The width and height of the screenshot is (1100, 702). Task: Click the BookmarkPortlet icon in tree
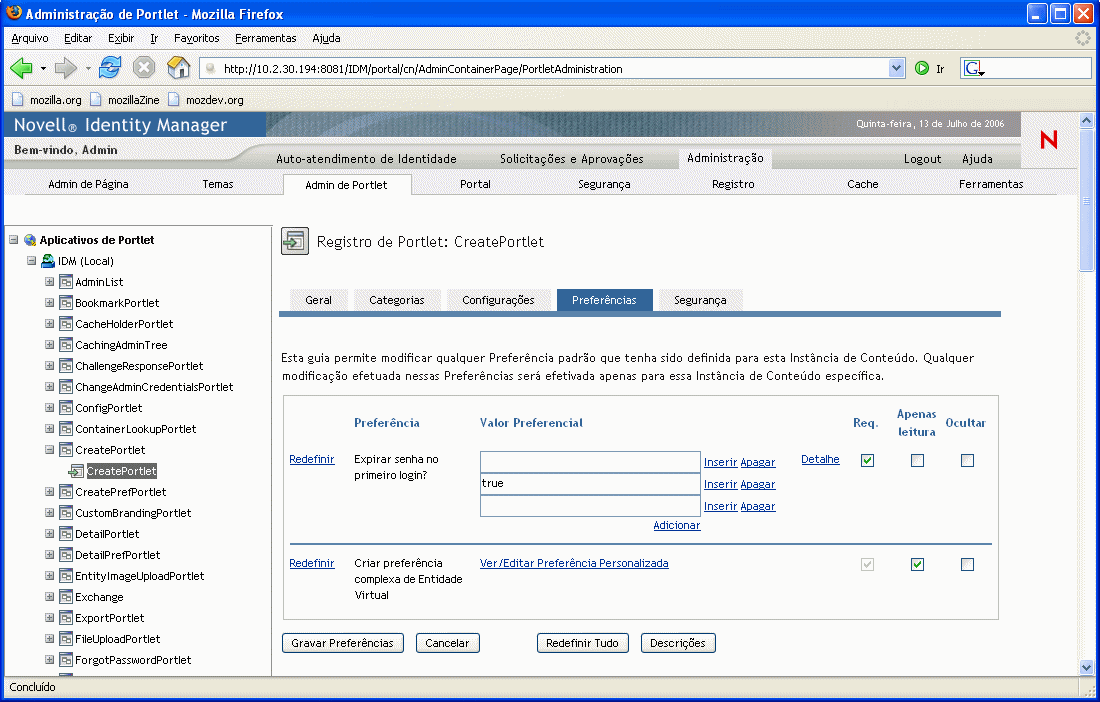pyautogui.click(x=66, y=303)
